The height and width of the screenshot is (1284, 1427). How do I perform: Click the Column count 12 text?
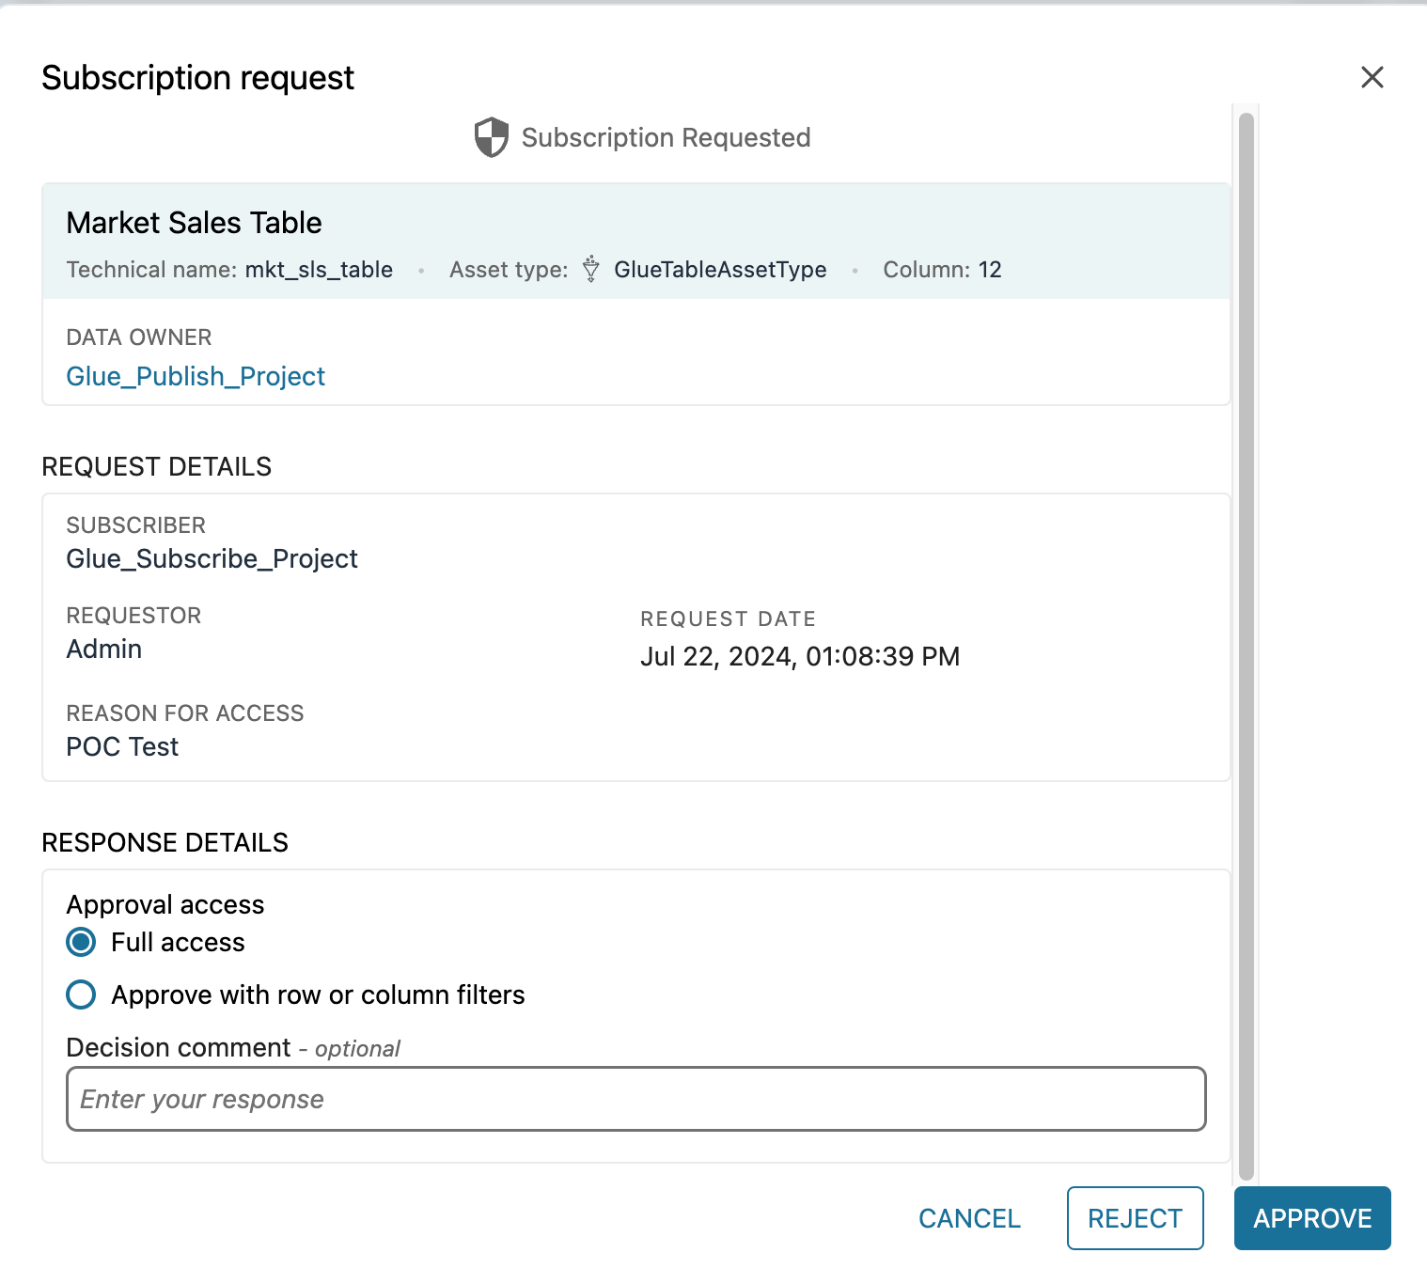989,270
